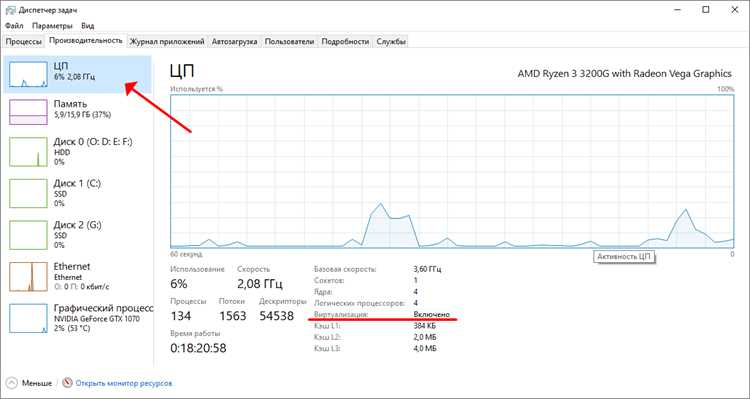Select the Ethernet label in sidebar

[x=72, y=266]
